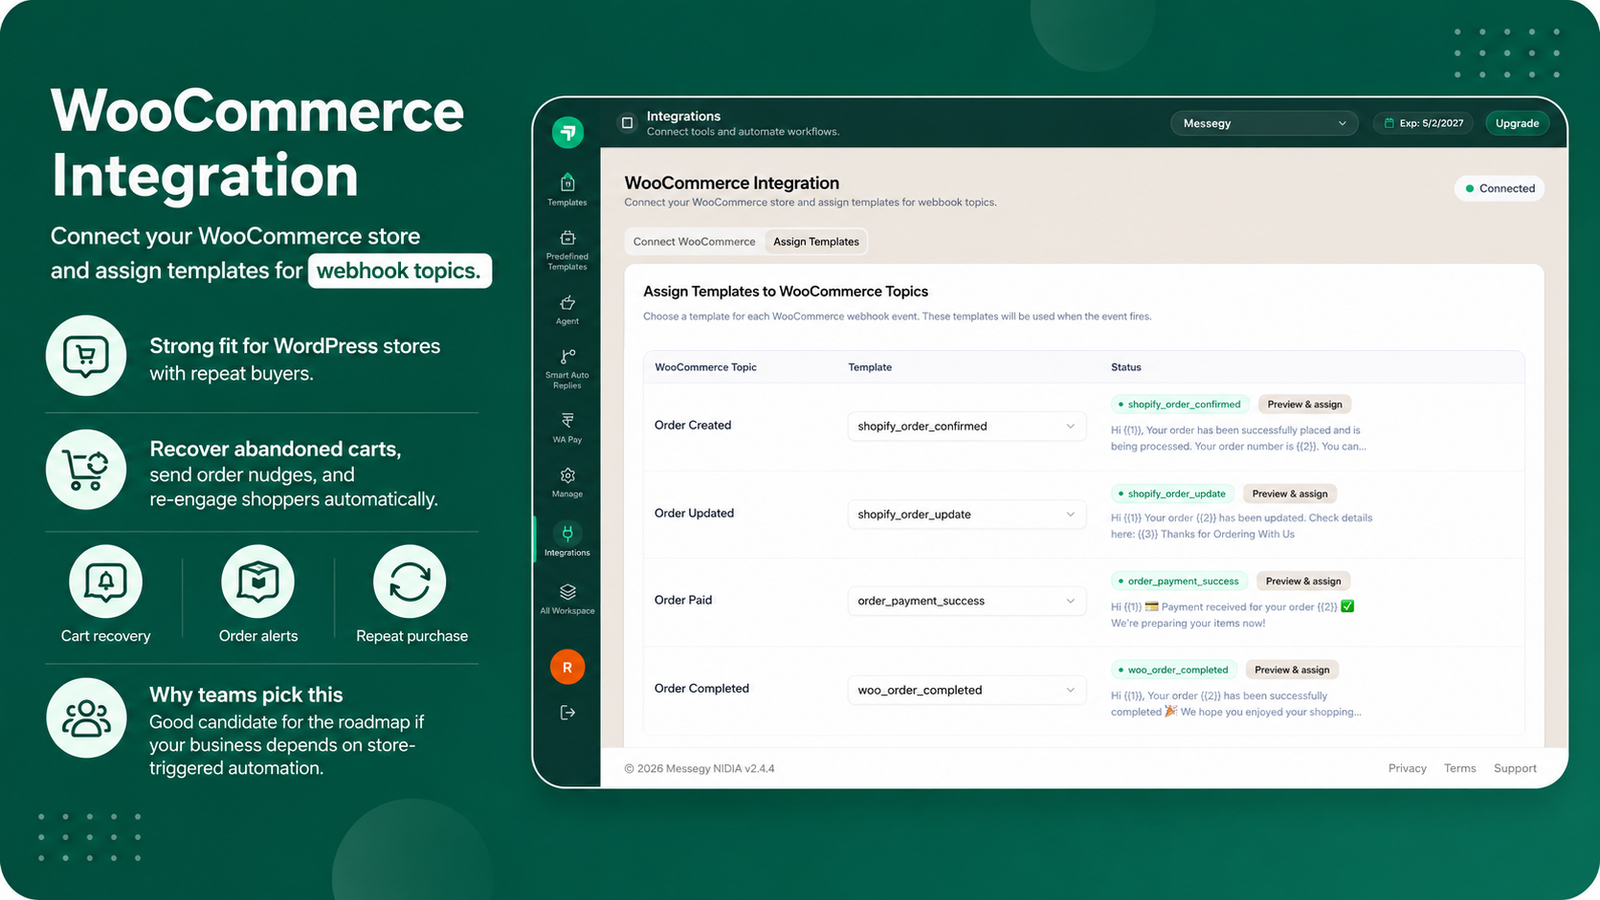Screen dimensions: 1600x900
Task: Click the abandoned cart refresh icon
Action: pos(86,469)
